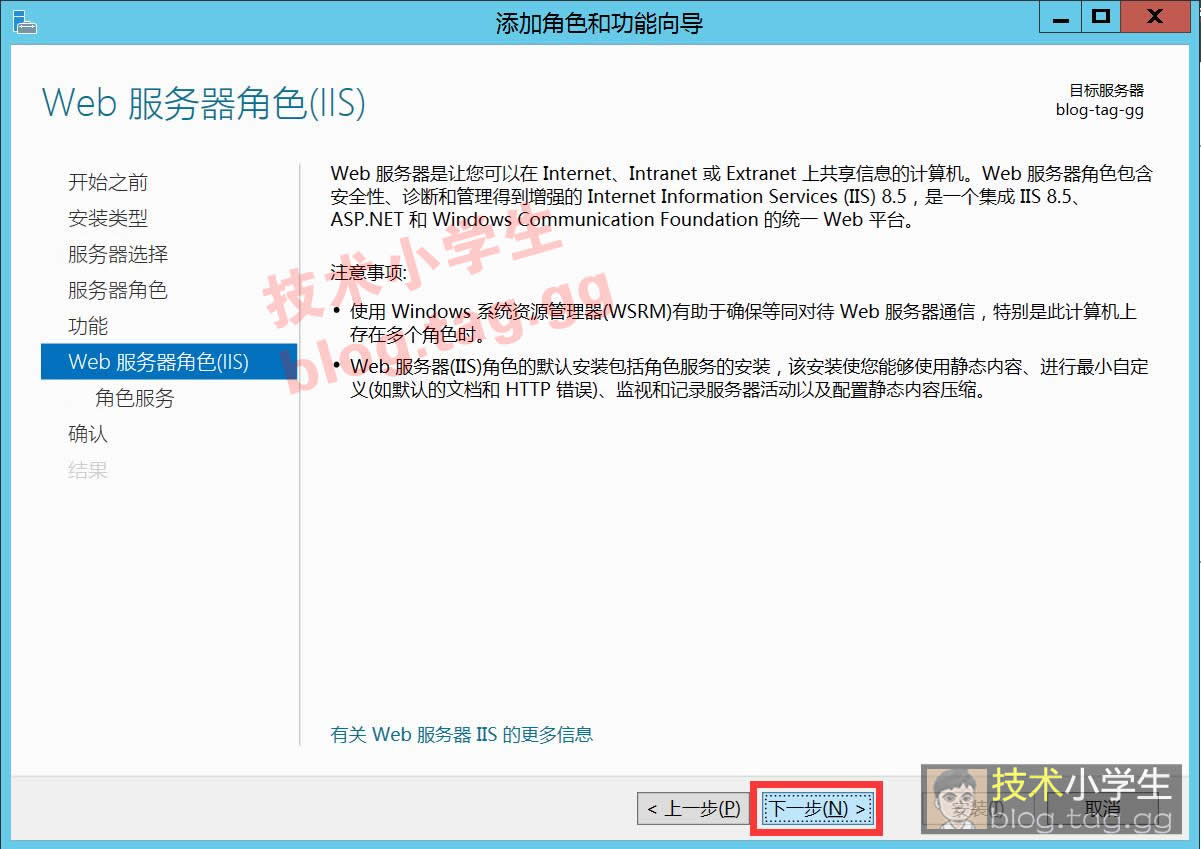Click the greyed-out 结果 step
The height and width of the screenshot is (849, 1201).
click(88, 470)
